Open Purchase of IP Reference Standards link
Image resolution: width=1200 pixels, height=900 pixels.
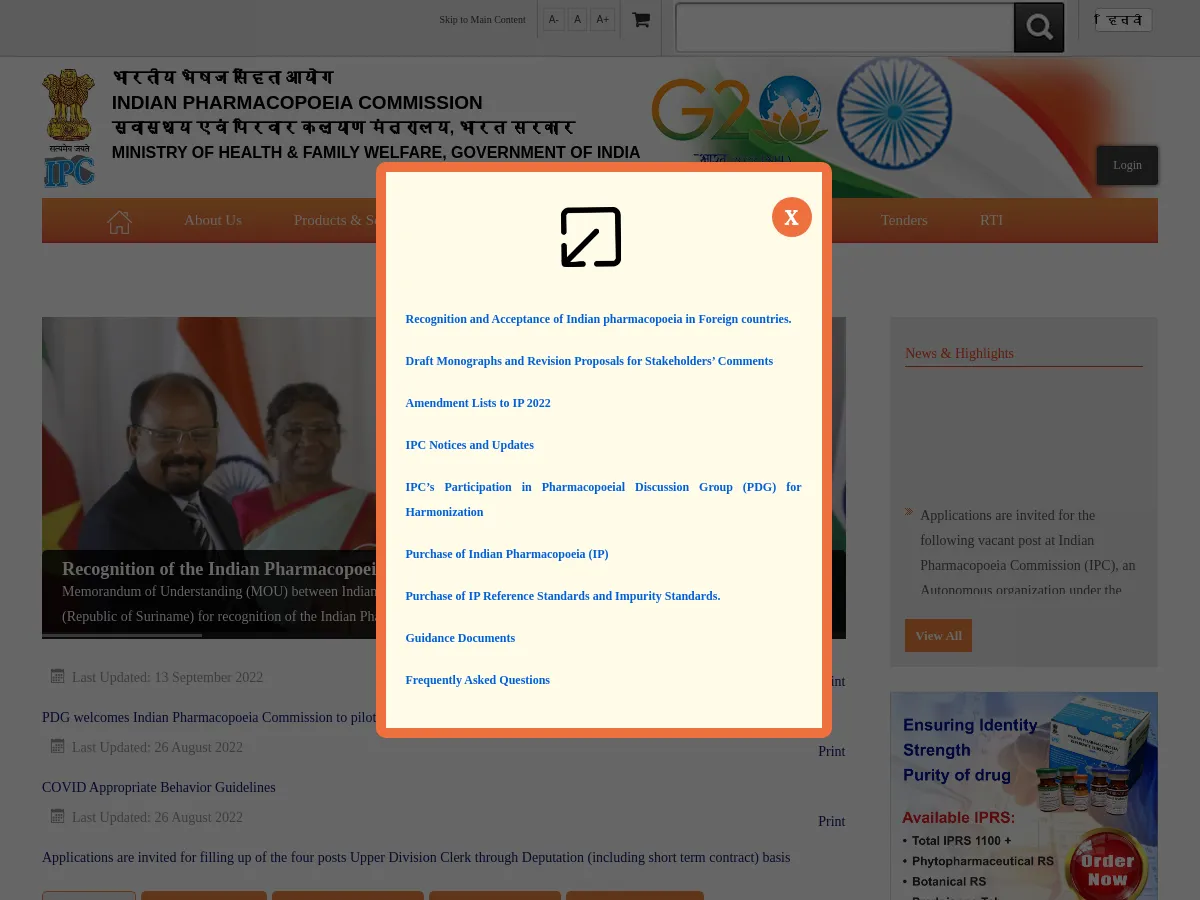pos(562,596)
